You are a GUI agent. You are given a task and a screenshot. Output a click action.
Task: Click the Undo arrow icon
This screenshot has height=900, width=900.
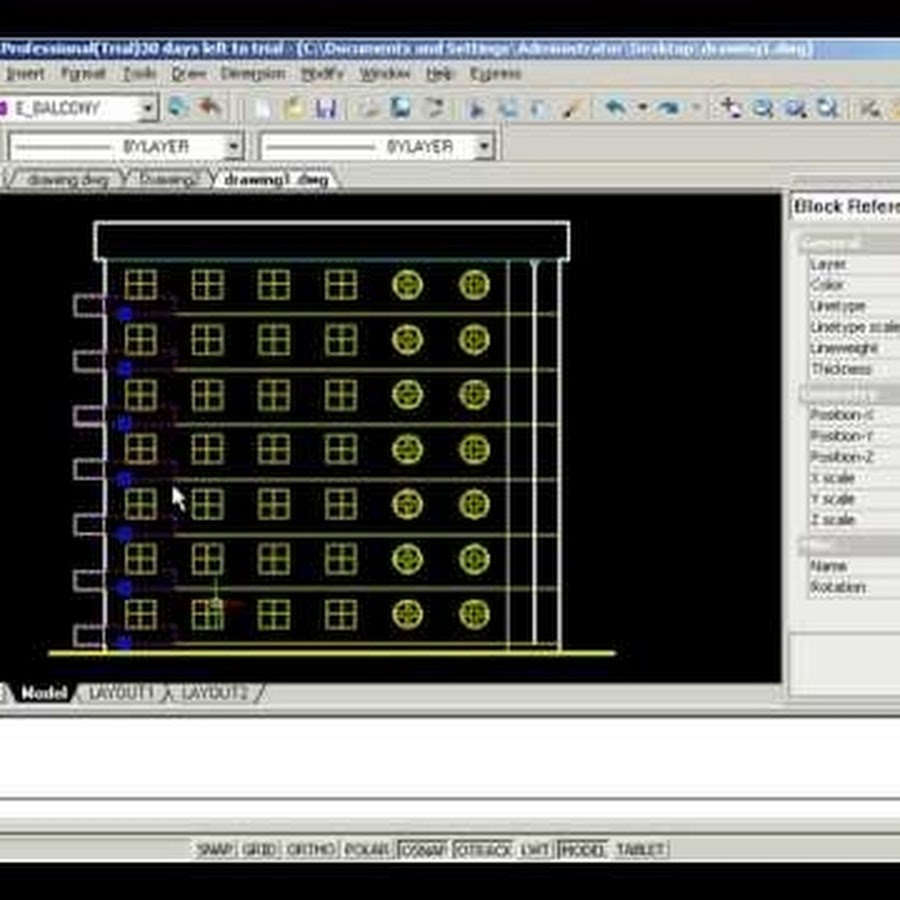tap(616, 109)
